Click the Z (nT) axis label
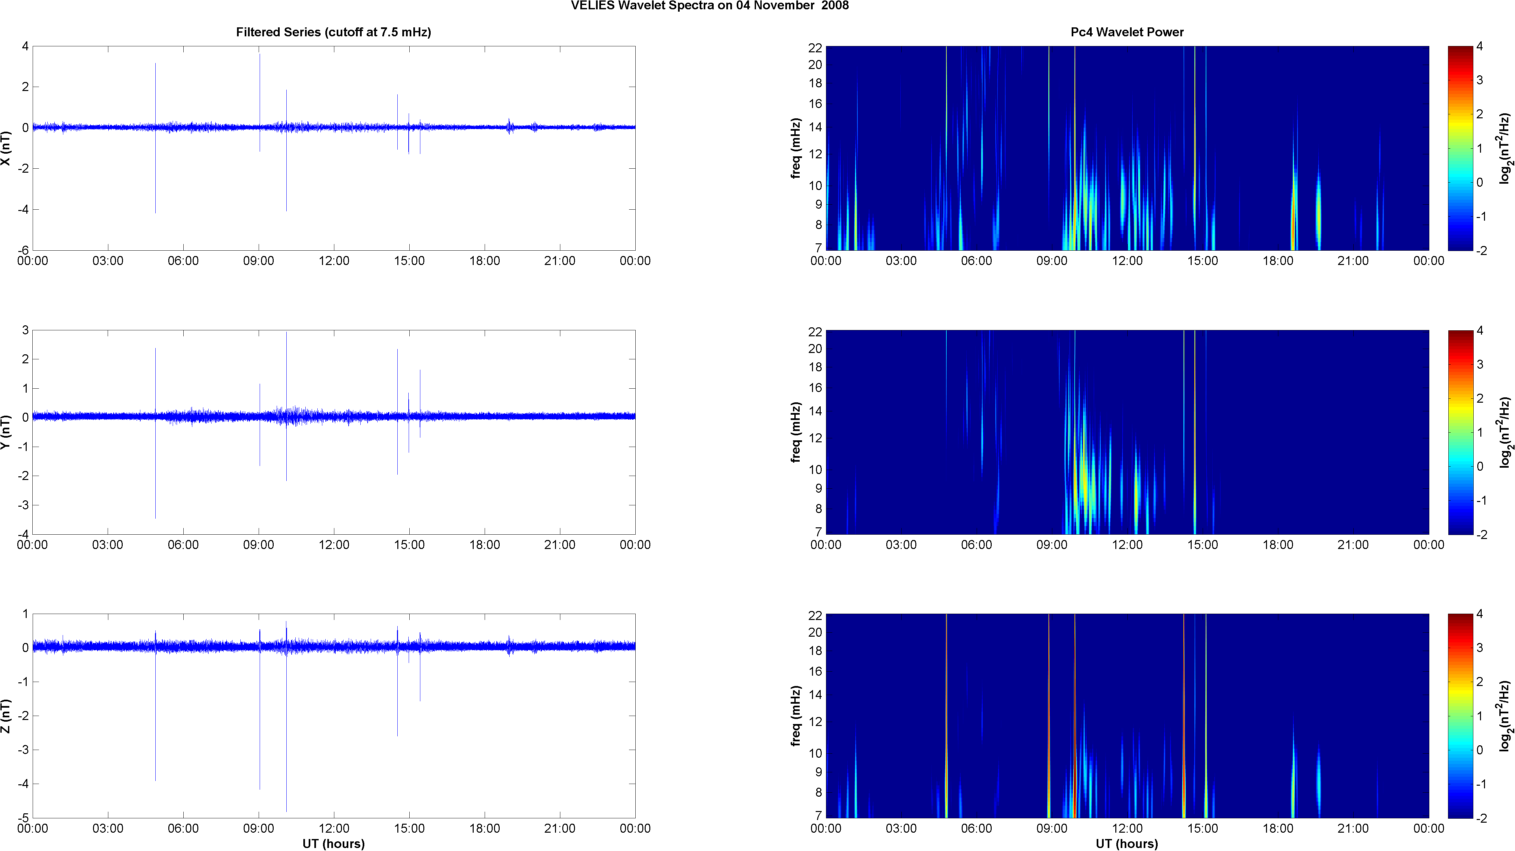Image resolution: width=1515 pixels, height=851 pixels. 6,716
